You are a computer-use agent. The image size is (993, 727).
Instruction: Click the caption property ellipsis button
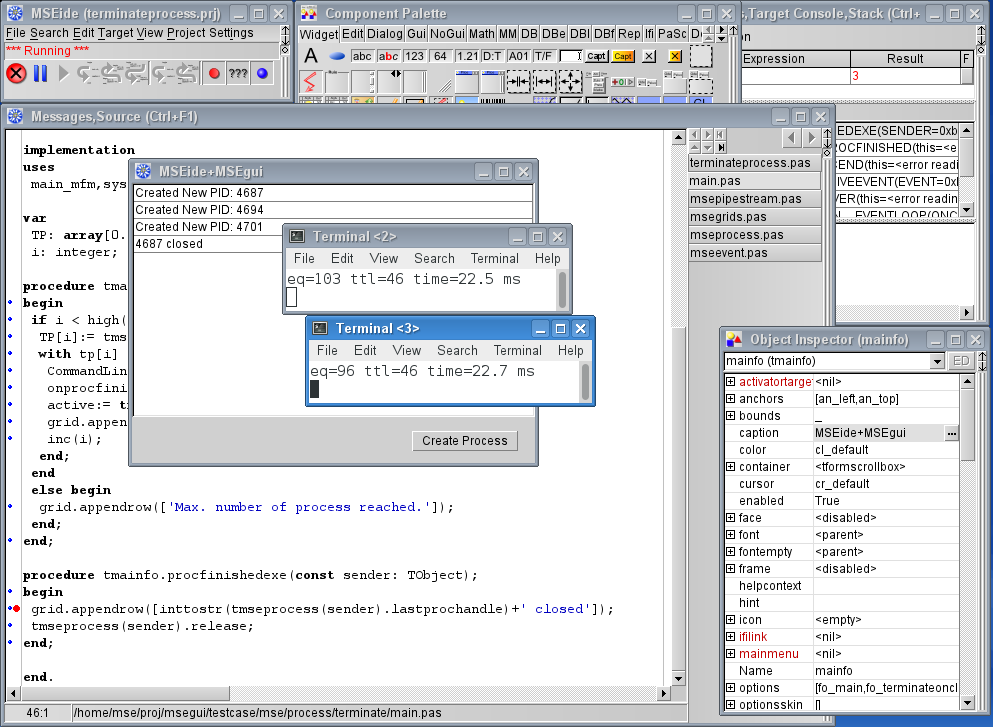[952, 433]
